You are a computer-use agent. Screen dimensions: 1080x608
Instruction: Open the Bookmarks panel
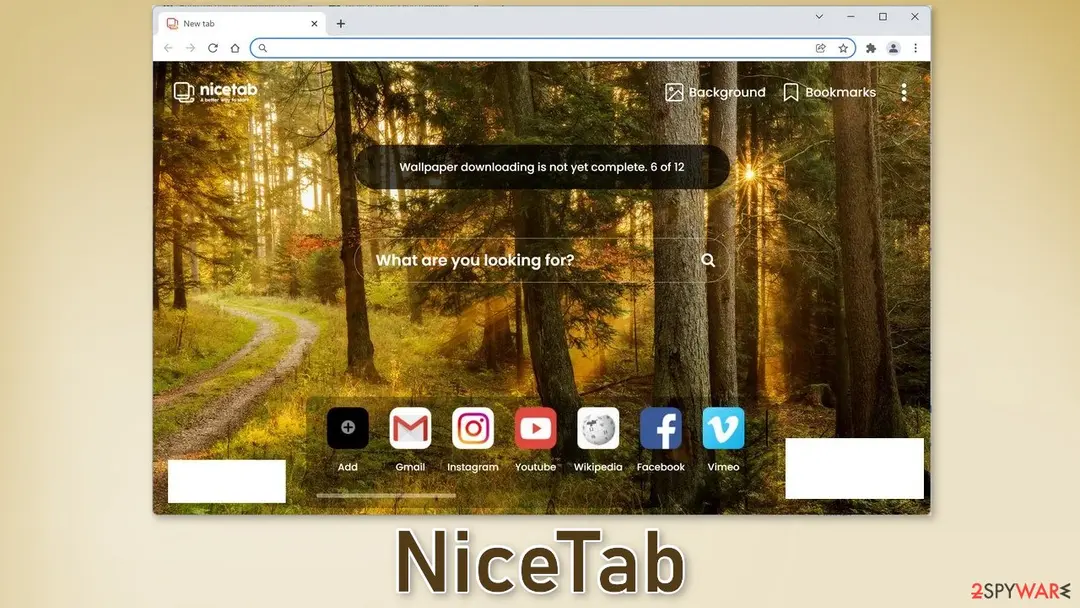pyautogui.click(x=829, y=92)
